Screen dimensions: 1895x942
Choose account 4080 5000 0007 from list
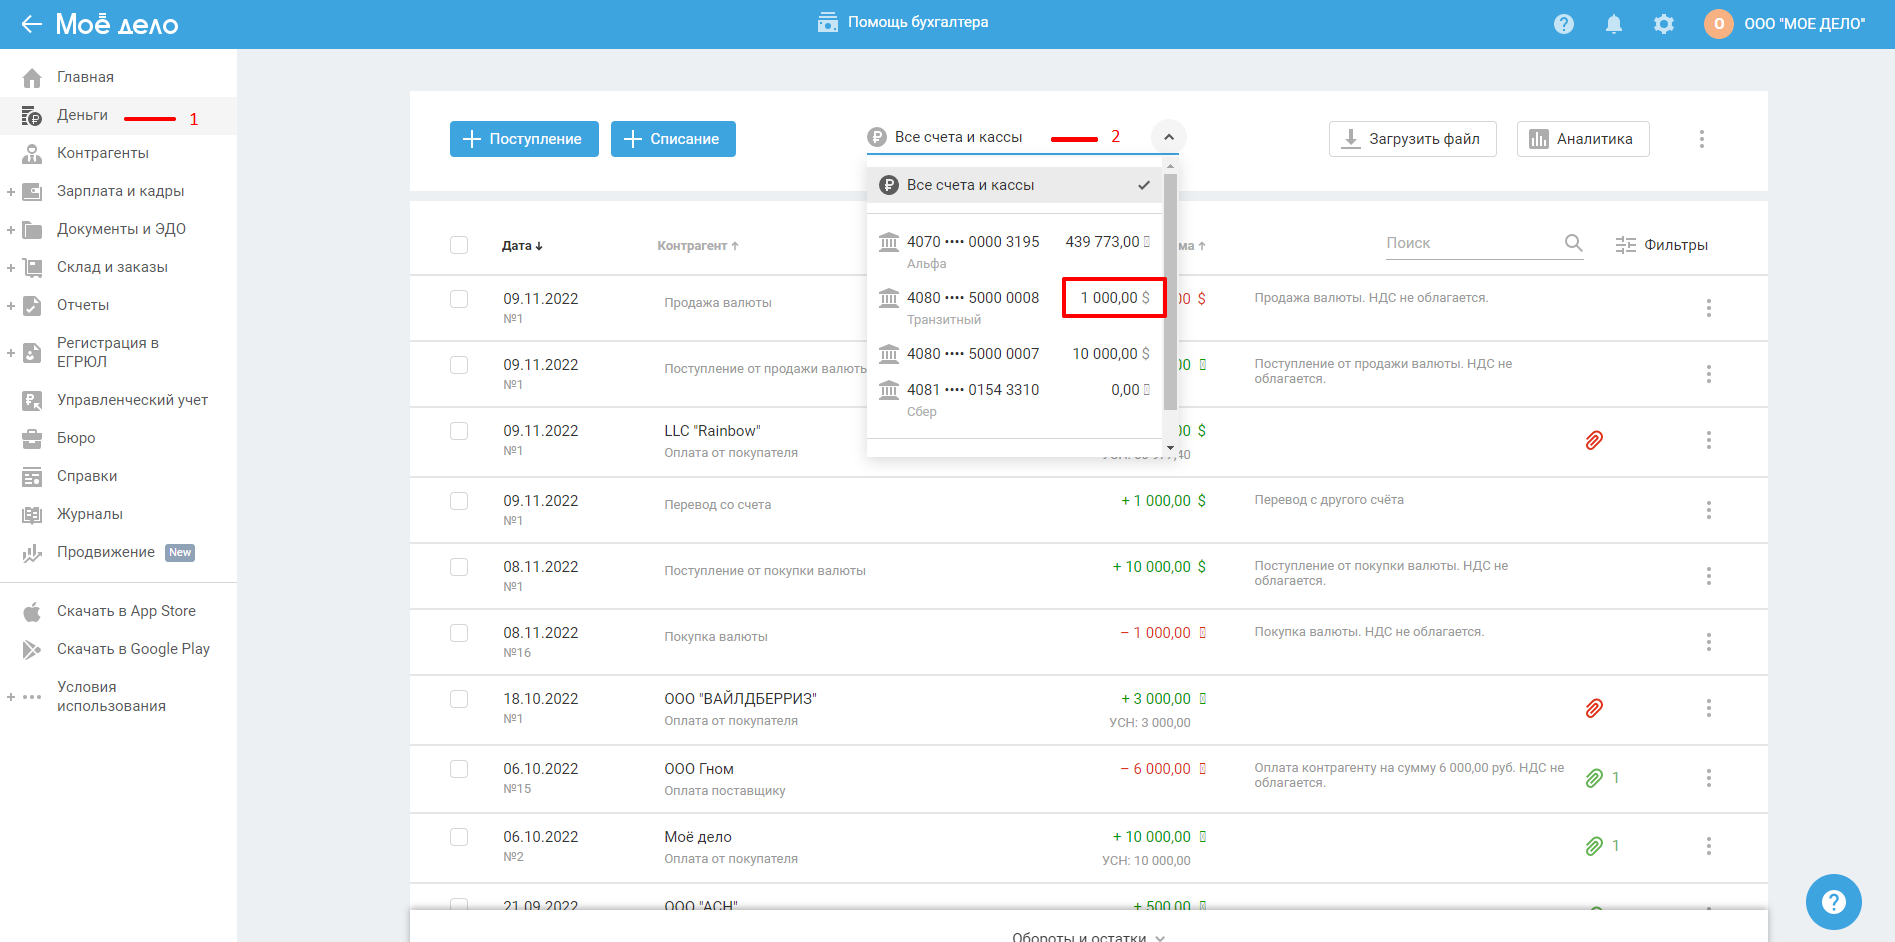pyautogui.click(x=1012, y=354)
